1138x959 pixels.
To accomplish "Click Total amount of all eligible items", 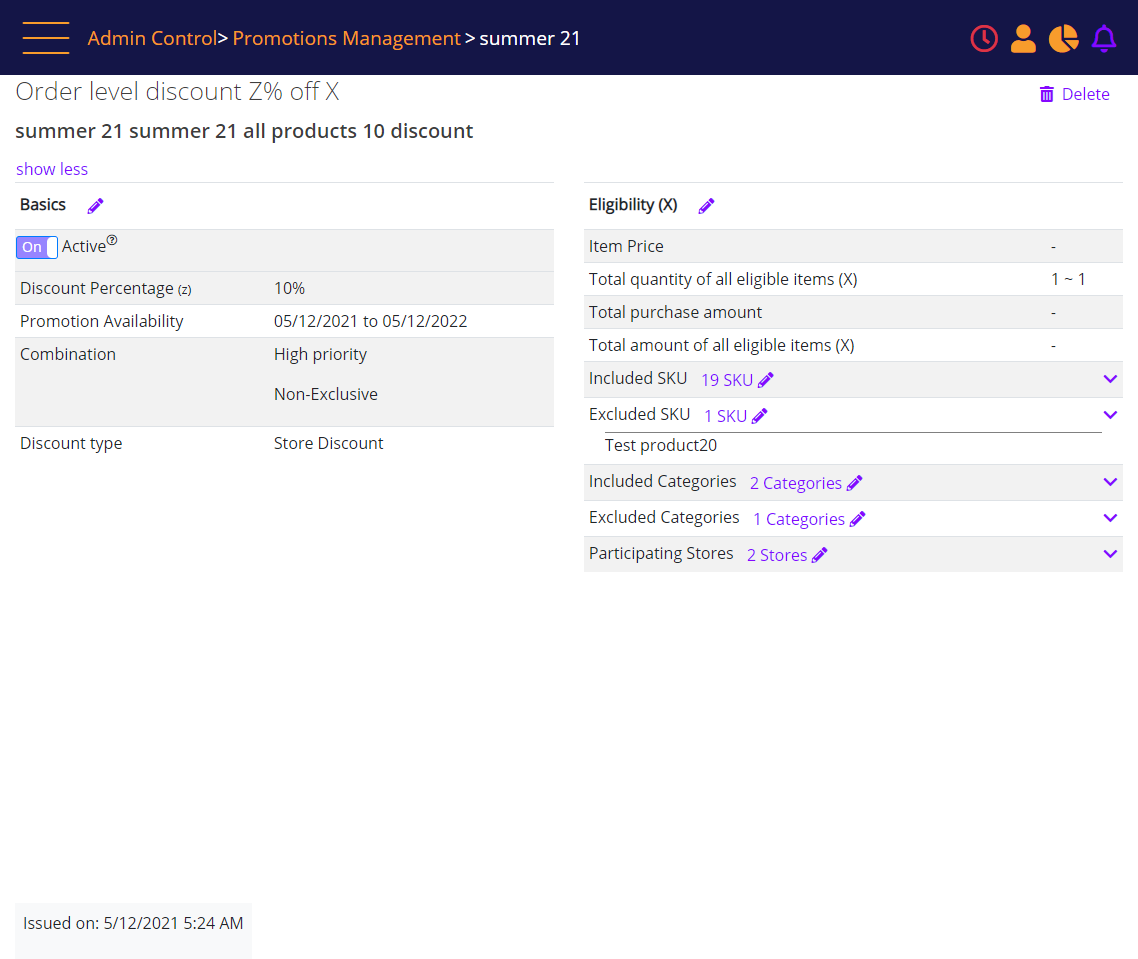I will [x=721, y=345].
